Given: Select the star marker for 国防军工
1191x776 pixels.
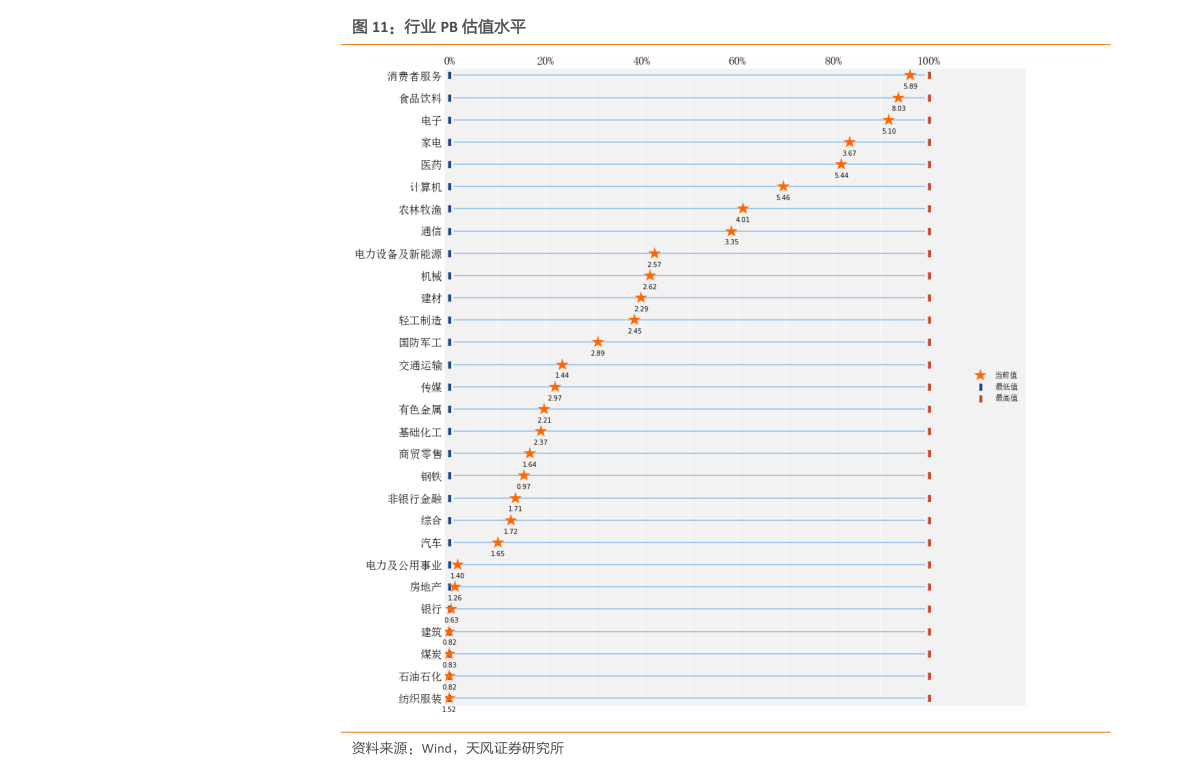Looking at the screenshot, I should point(598,342).
